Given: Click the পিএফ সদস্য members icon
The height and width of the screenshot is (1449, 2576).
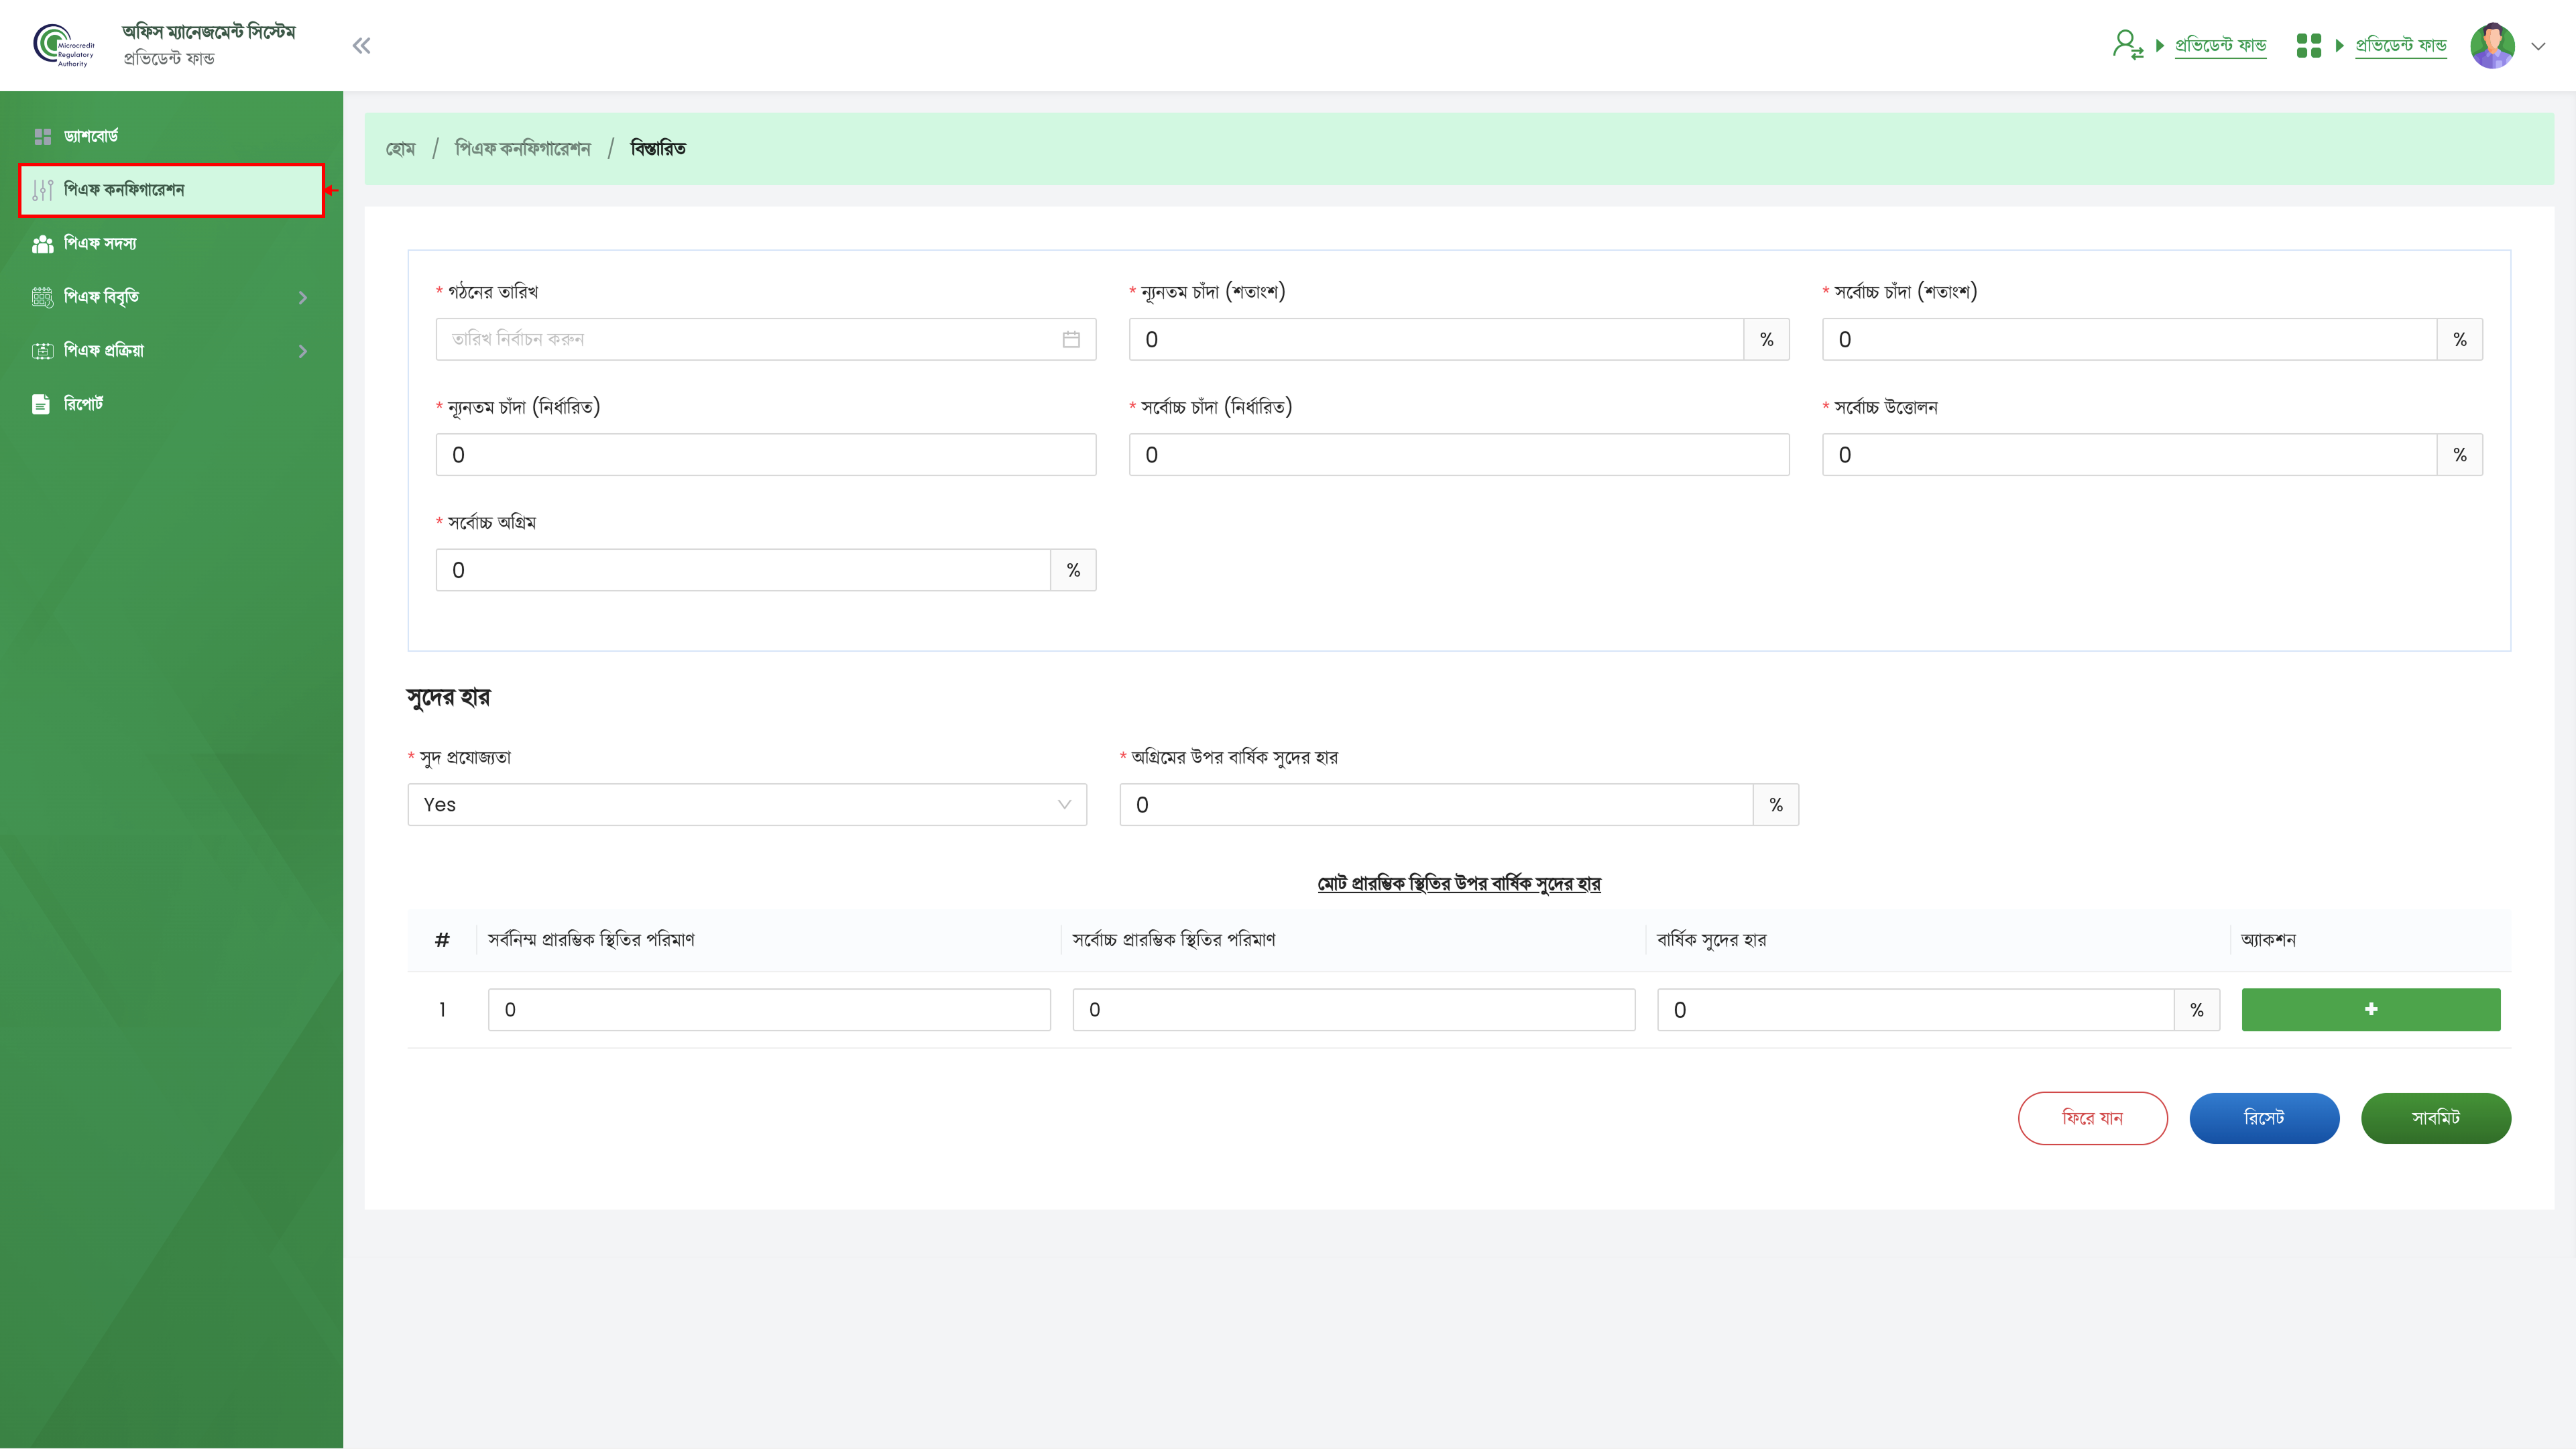Looking at the screenshot, I should 42,243.
